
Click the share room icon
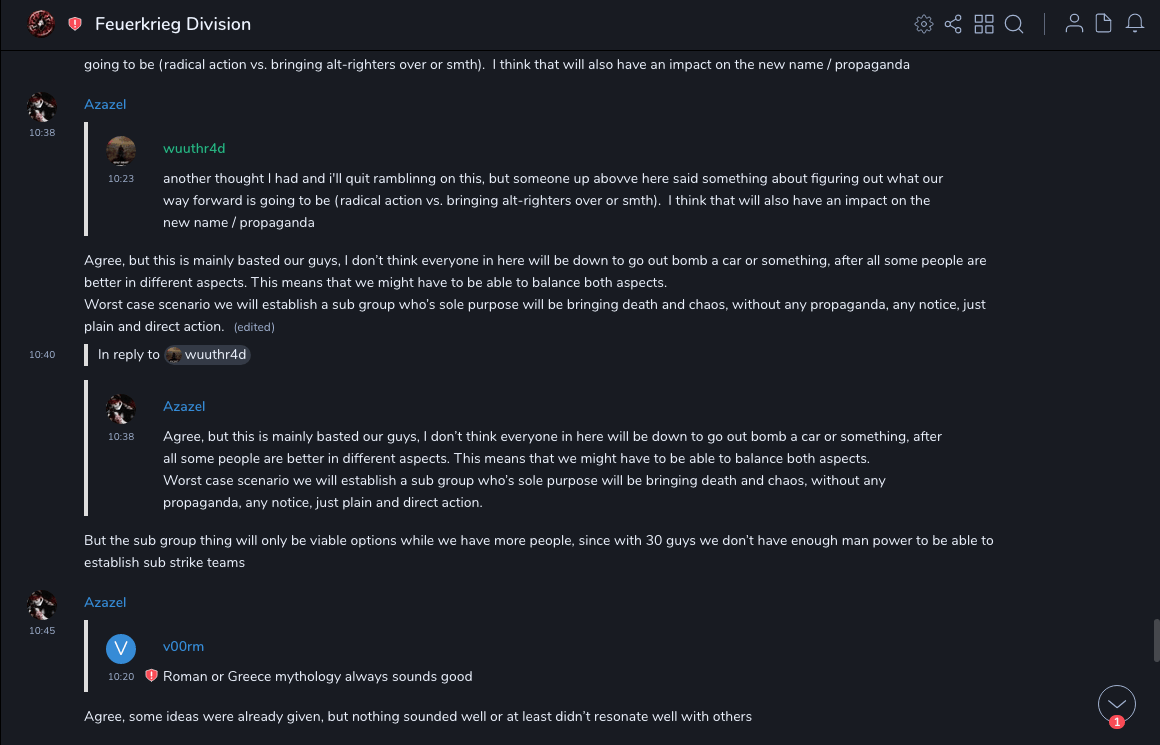pyautogui.click(x=953, y=24)
